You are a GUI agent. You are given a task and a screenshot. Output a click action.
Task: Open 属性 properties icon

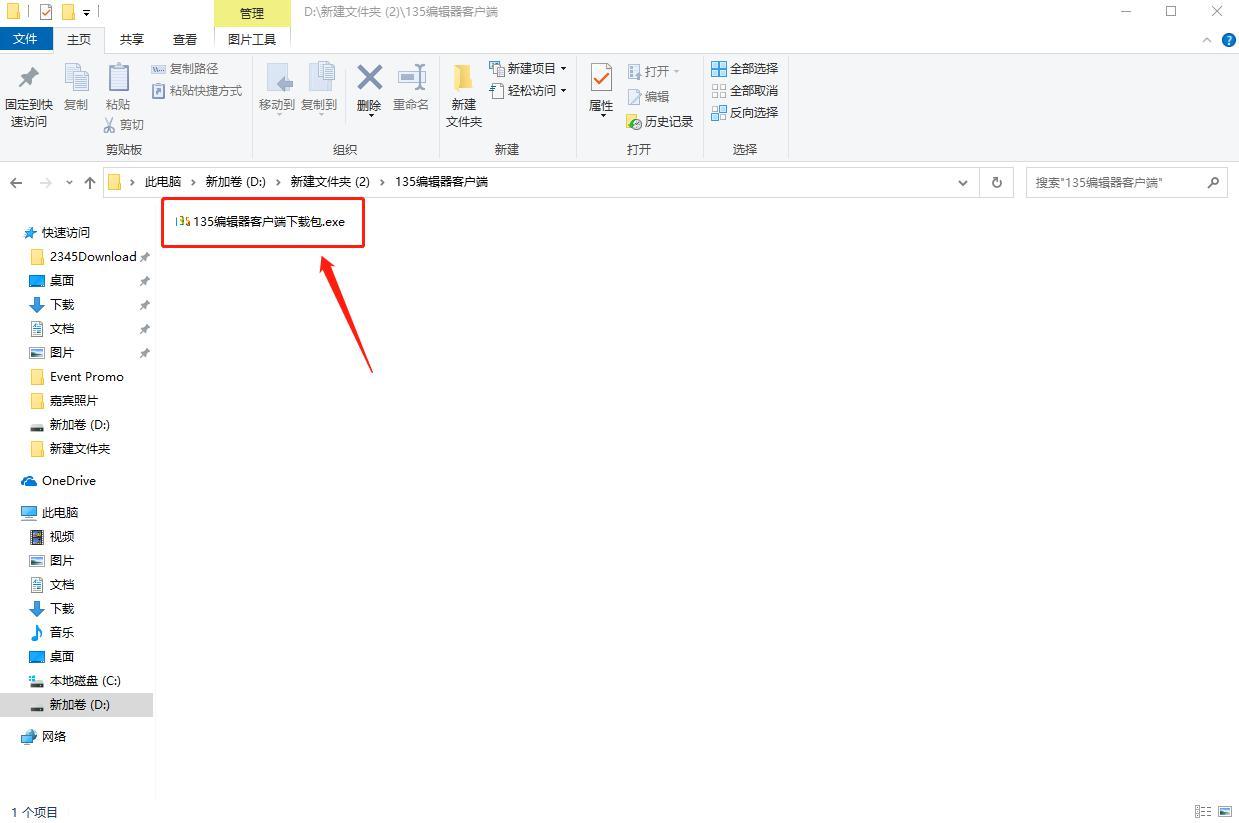tap(601, 78)
